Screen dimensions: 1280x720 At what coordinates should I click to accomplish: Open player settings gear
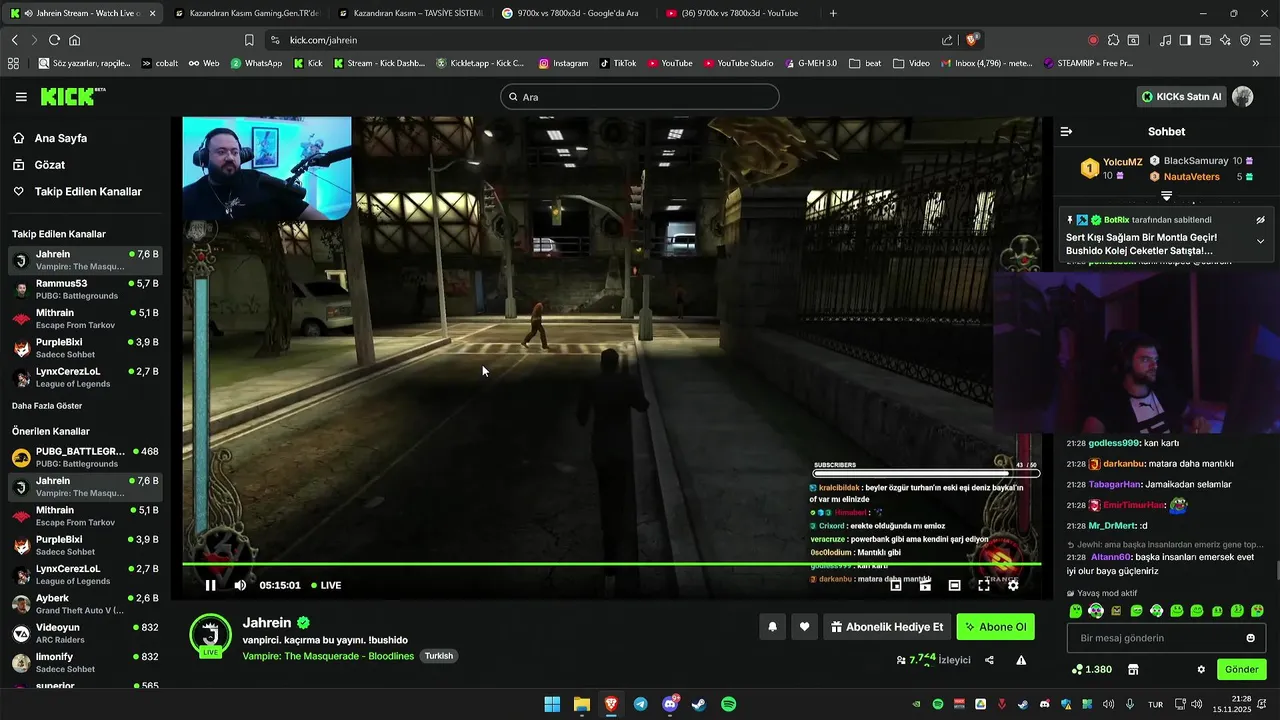(x=1013, y=585)
